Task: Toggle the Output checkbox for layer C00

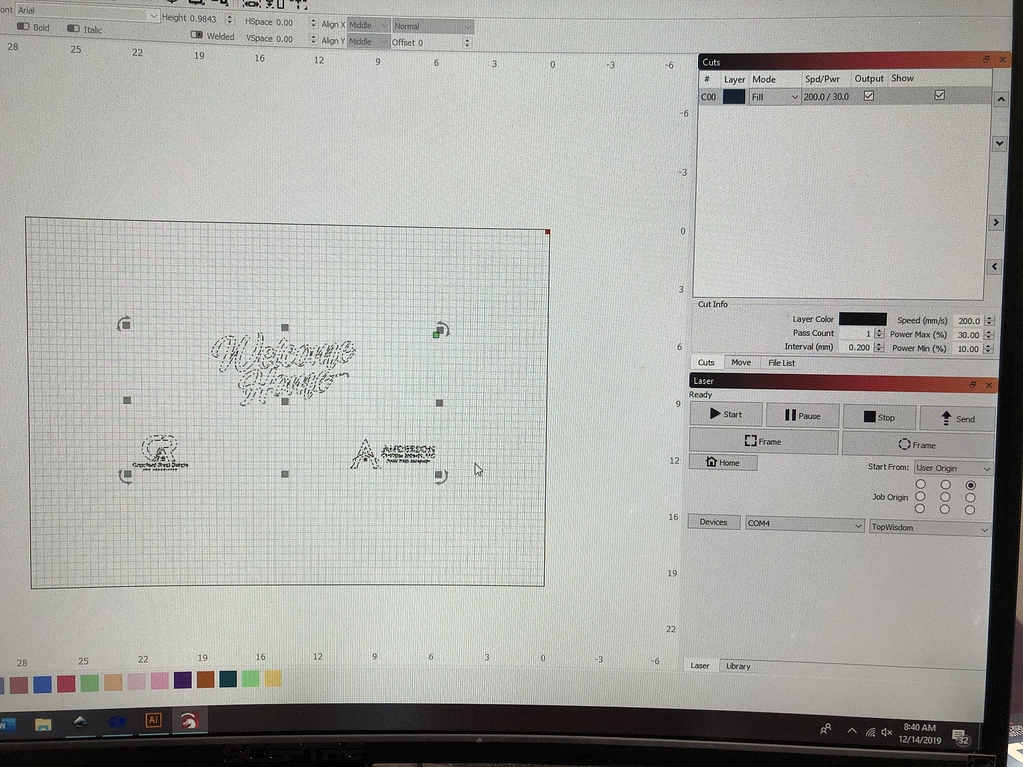Action: [868, 96]
